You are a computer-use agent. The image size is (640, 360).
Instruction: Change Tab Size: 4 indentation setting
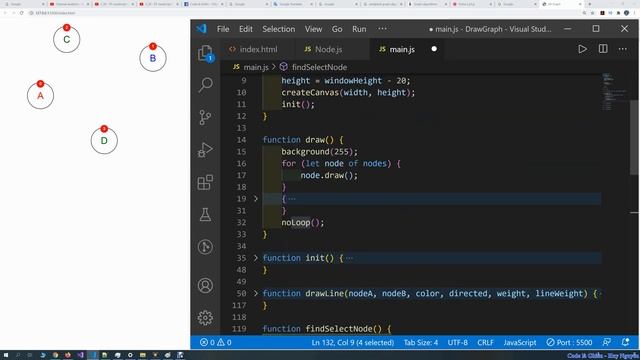[x=421, y=342]
